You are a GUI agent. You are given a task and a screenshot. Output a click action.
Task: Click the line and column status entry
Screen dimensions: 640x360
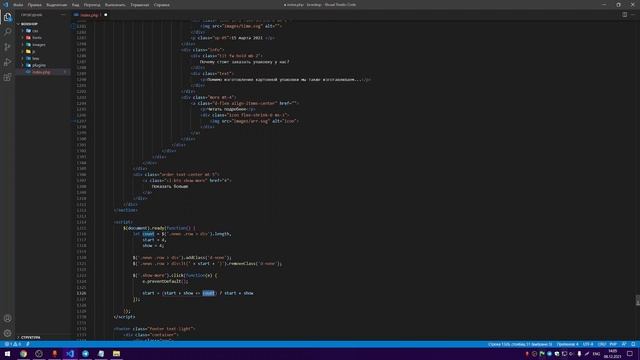[x=520, y=344]
